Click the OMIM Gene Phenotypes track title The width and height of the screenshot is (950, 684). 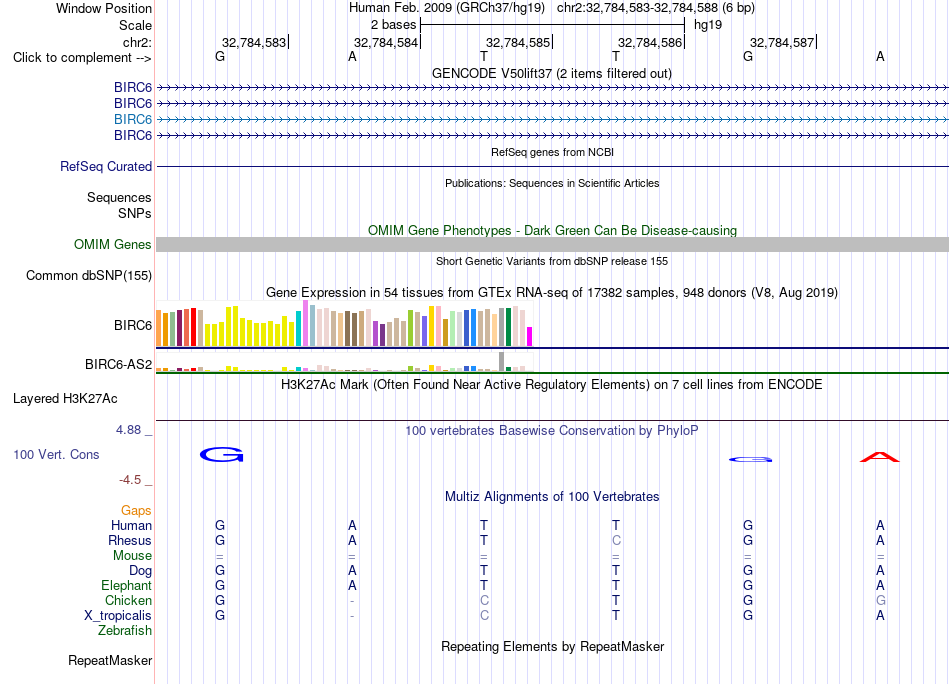tap(552, 230)
